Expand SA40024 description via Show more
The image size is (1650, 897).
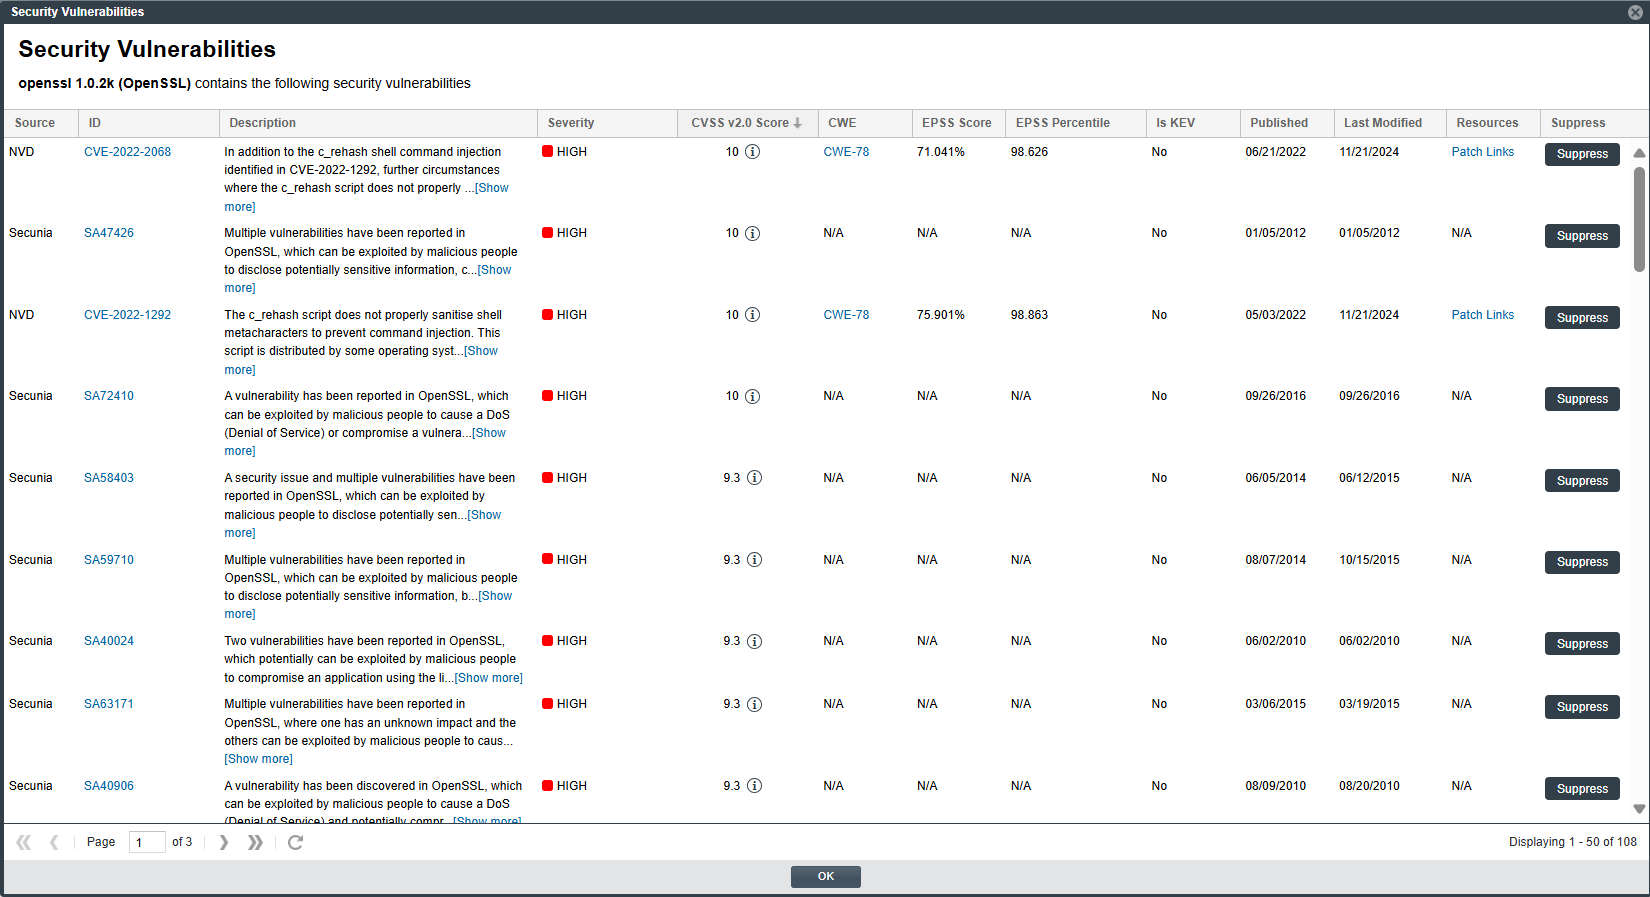pos(488,678)
